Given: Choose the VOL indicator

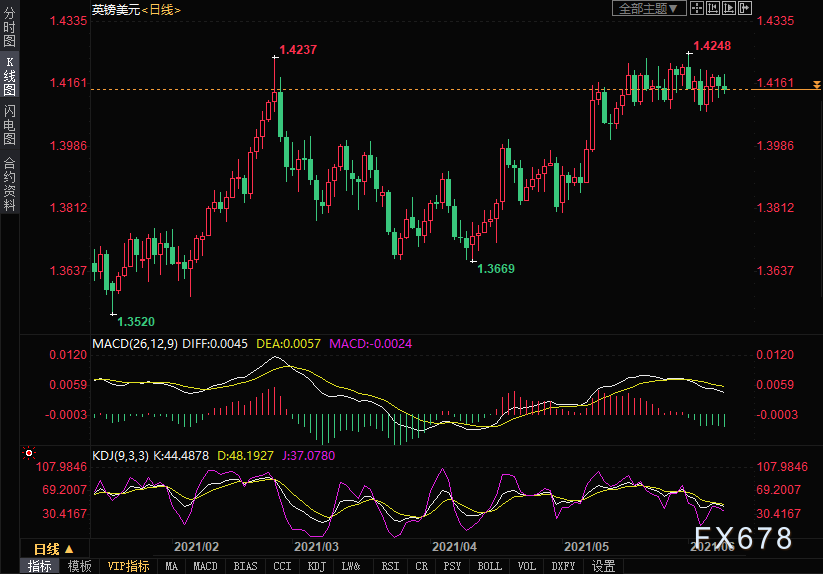Looking at the screenshot, I should click(x=526, y=567).
